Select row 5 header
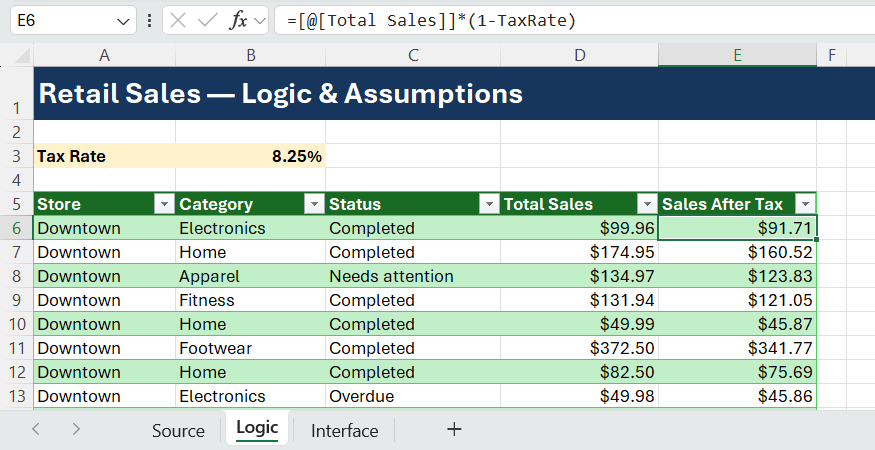This screenshot has height=450, width=875. tap(17, 204)
